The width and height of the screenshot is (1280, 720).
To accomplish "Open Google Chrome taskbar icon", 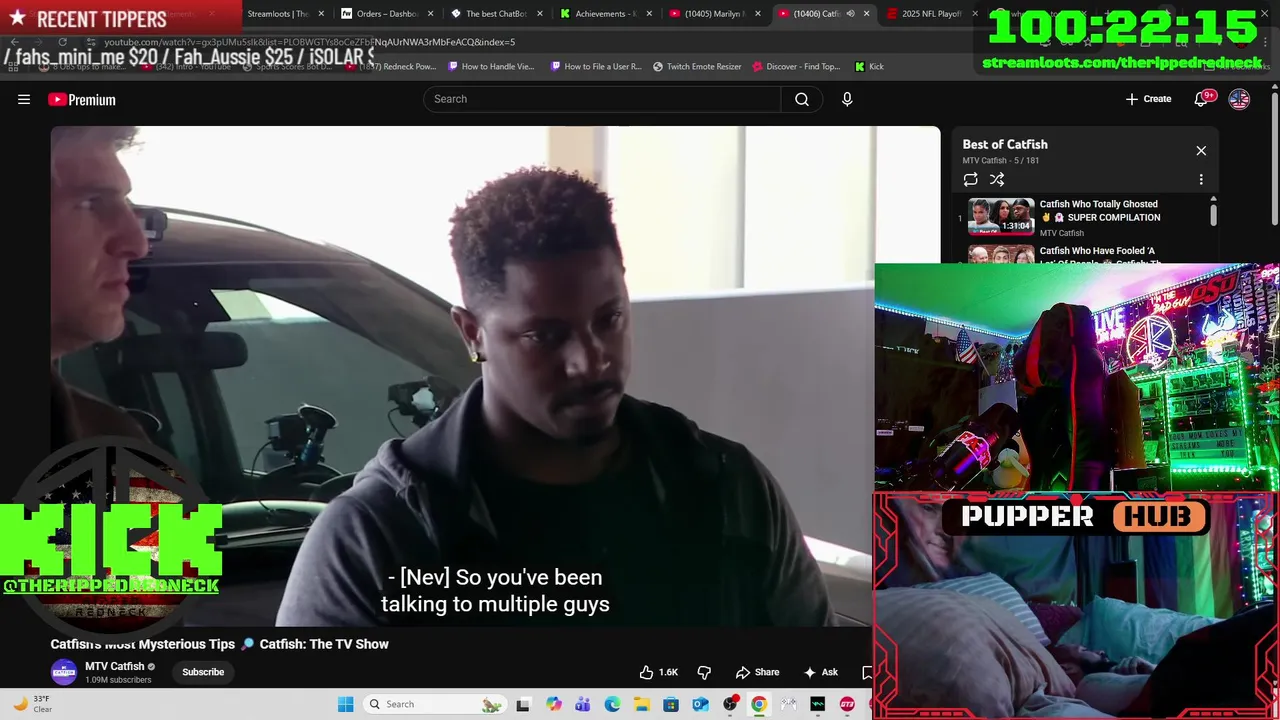I will (759, 704).
